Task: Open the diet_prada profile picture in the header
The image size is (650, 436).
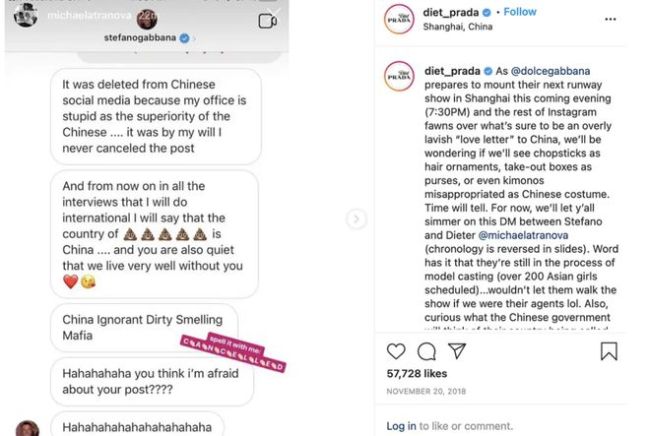Action: (399, 19)
